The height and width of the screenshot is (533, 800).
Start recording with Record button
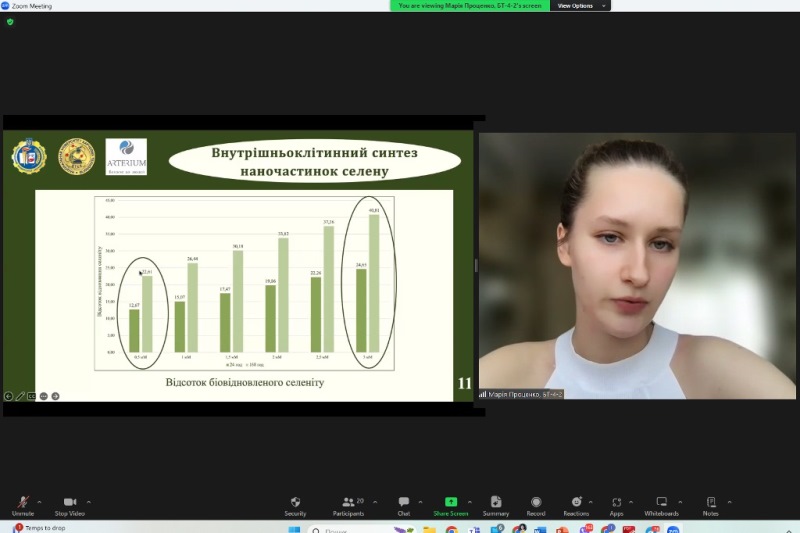coord(536,503)
